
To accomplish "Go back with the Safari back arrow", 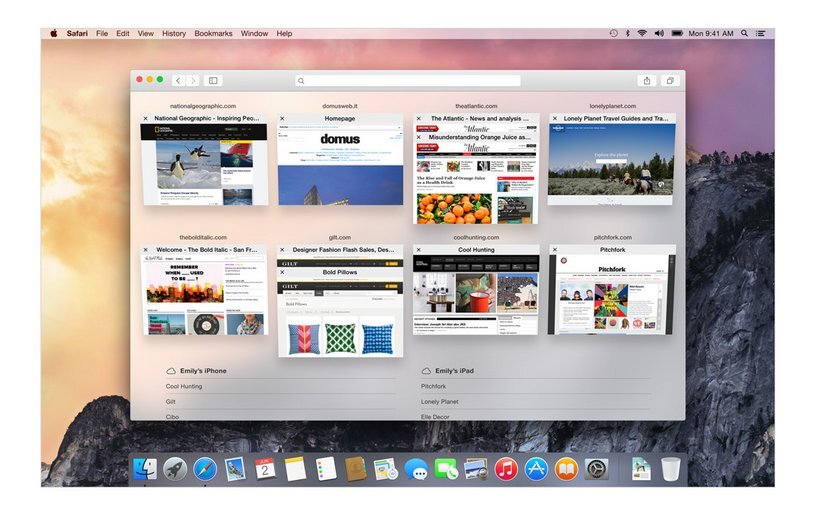I will (x=178, y=81).
